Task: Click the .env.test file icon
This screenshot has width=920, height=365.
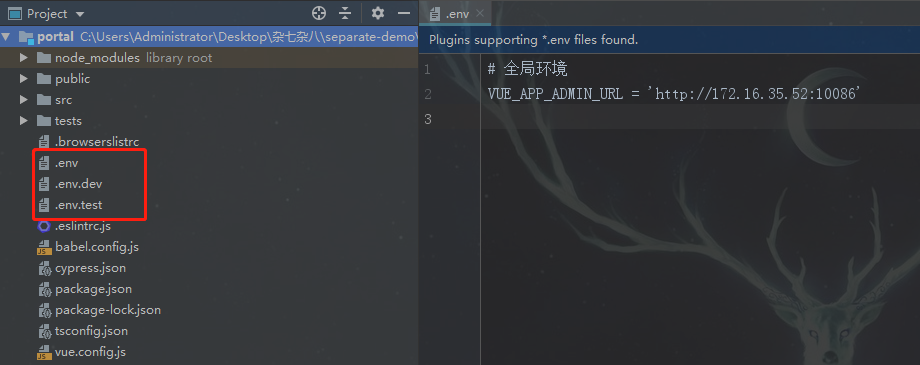Action: [43, 205]
